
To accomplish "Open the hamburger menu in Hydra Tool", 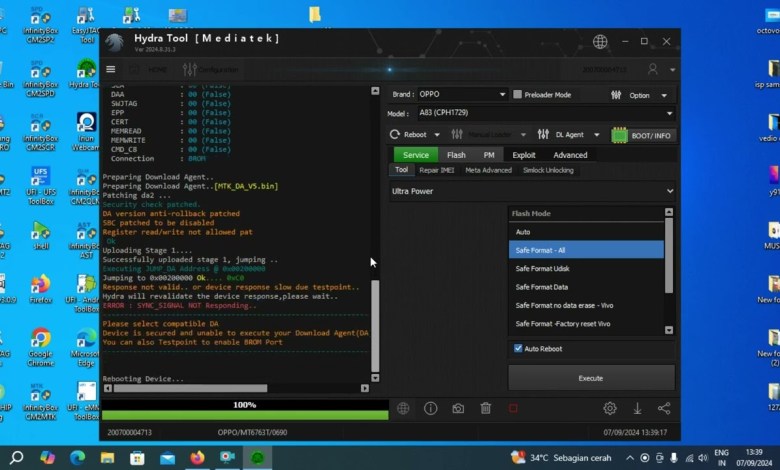I will [111, 69].
